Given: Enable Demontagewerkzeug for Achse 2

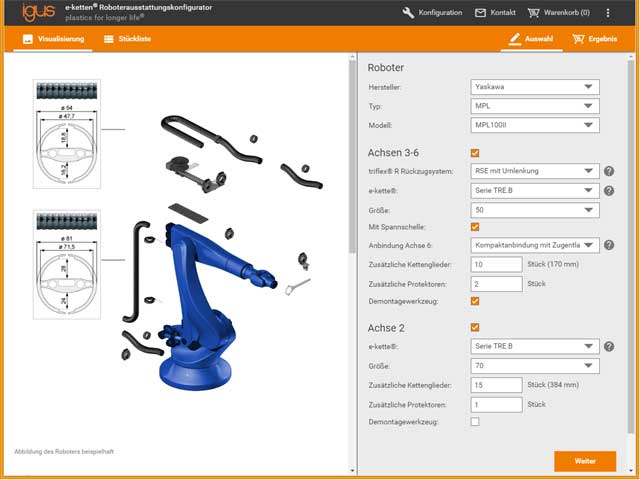Looking at the screenshot, I should [475, 423].
